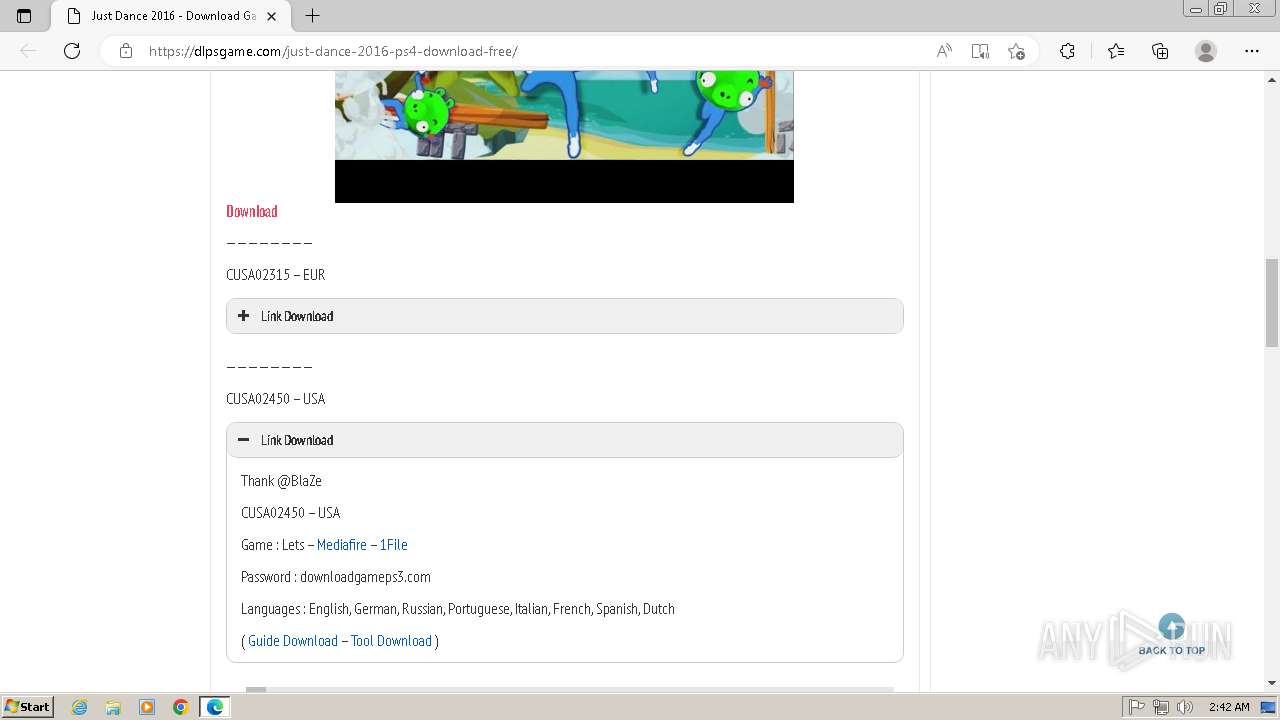The image size is (1280, 720).
Task: Enter Immersive Reader mode
Action: coord(980,51)
